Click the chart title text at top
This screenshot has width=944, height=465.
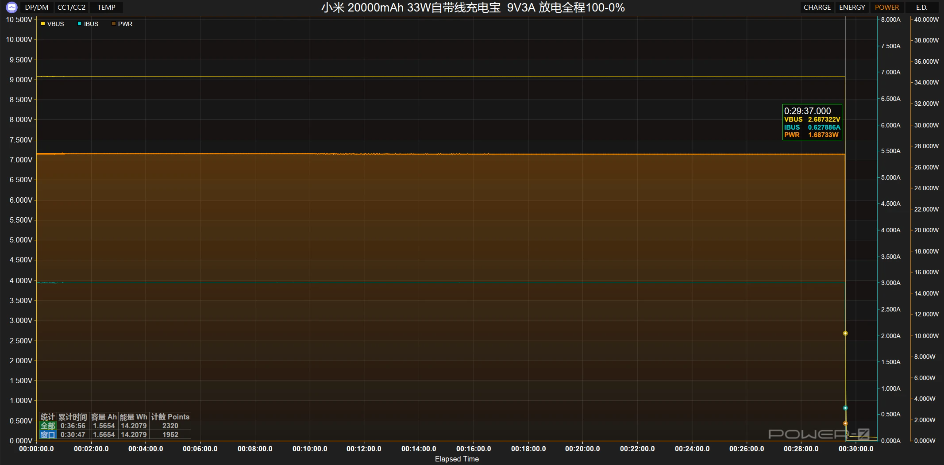(473, 8)
